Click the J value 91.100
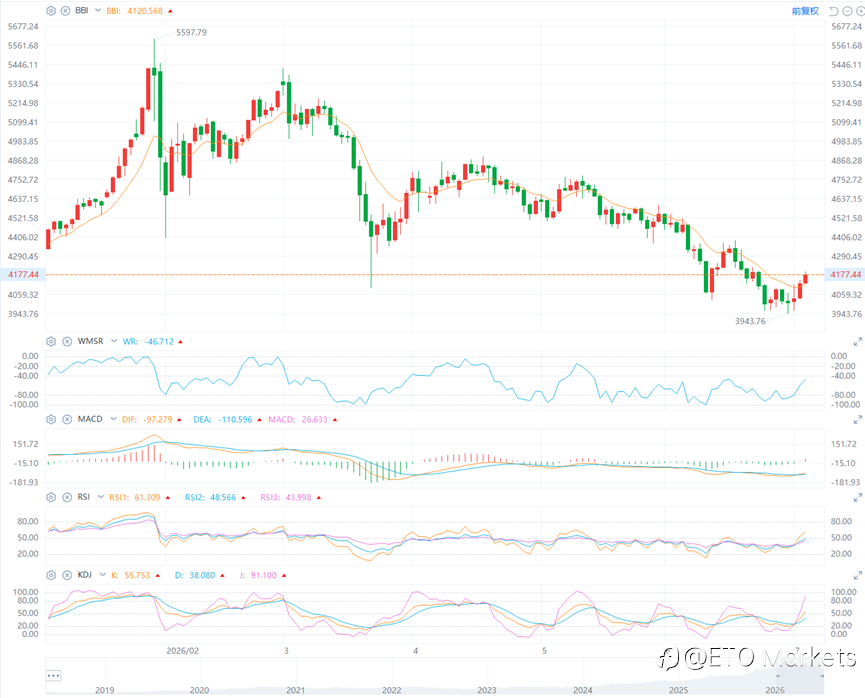The height and width of the screenshot is (698, 865). click(x=264, y=575)
